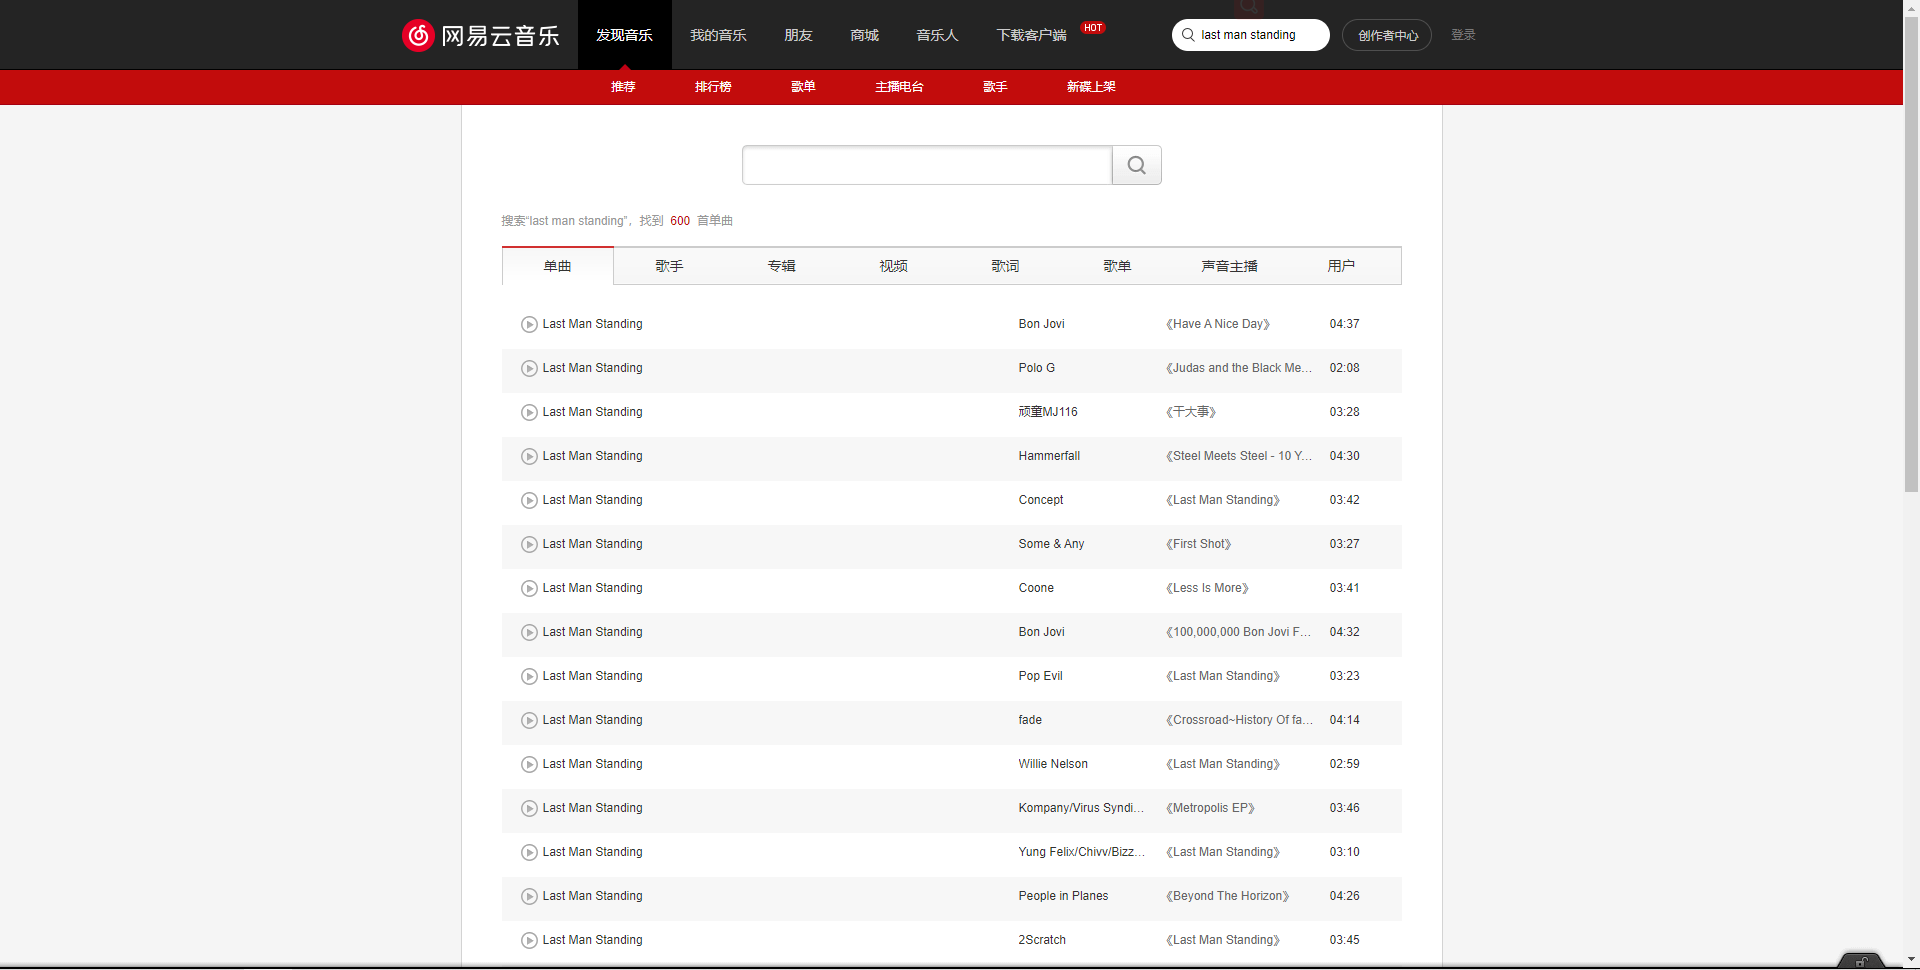The width and height of the screenshot is (1920, 970).
Task: Open artist Polo G
Action: [x=1036, y=368]
